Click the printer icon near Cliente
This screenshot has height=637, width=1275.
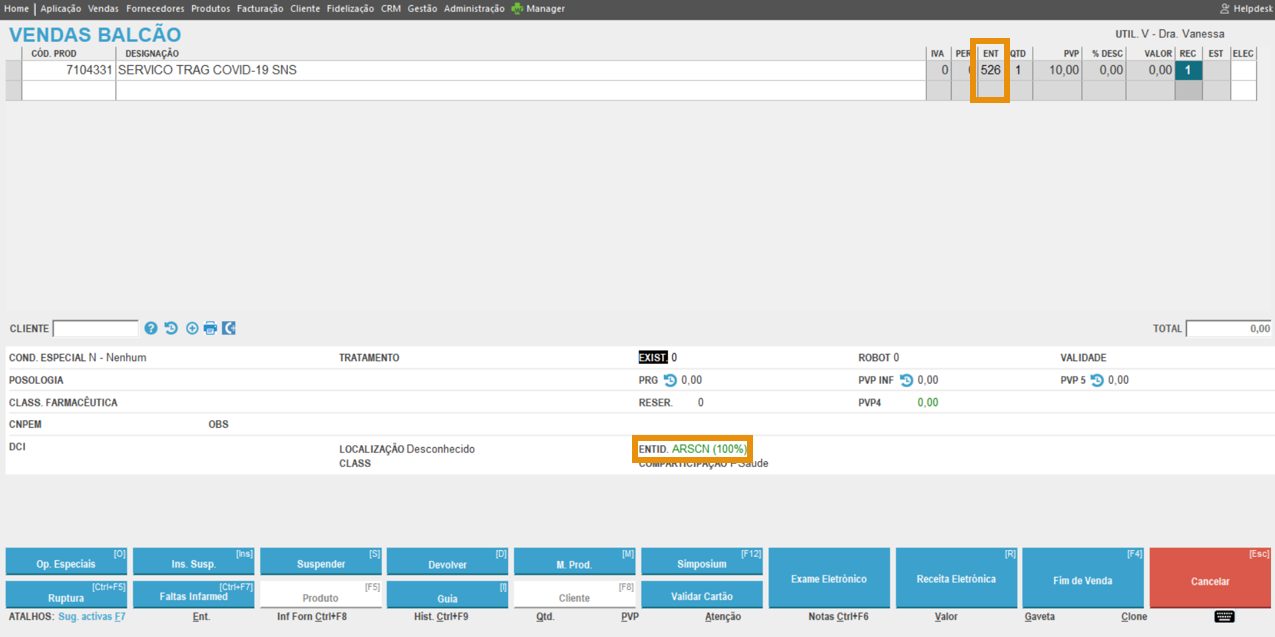[x=210, y=328]
